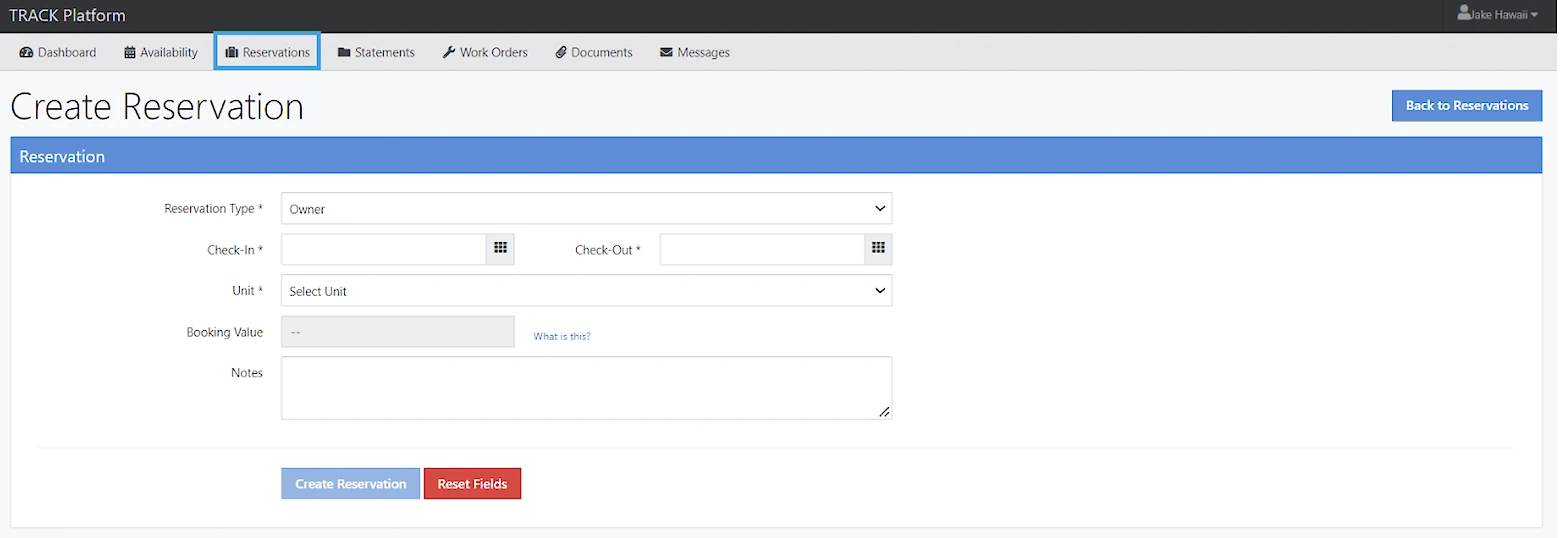1561x538 pixels.
Task: Click the Messages envelope icon
Action: [666, 52]
